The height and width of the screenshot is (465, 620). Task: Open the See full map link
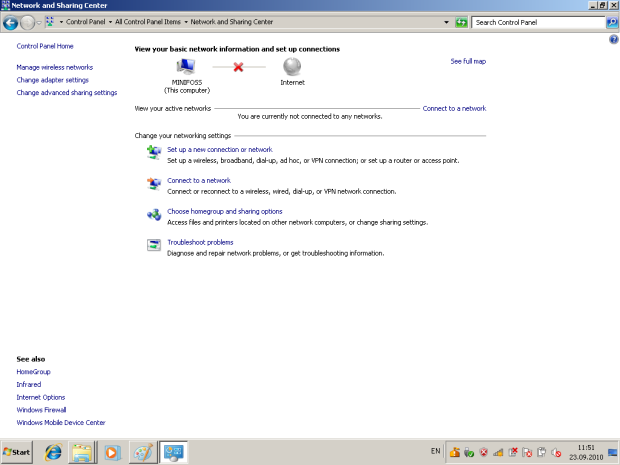pyautogui.click(x=468, y=61)
